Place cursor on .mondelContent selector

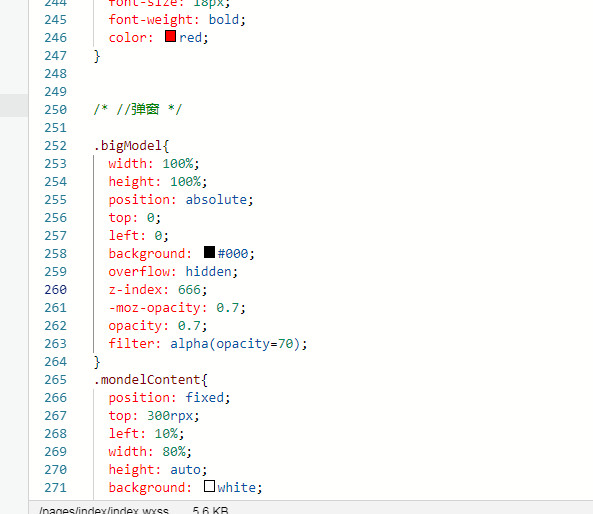[x=147, y=380]
